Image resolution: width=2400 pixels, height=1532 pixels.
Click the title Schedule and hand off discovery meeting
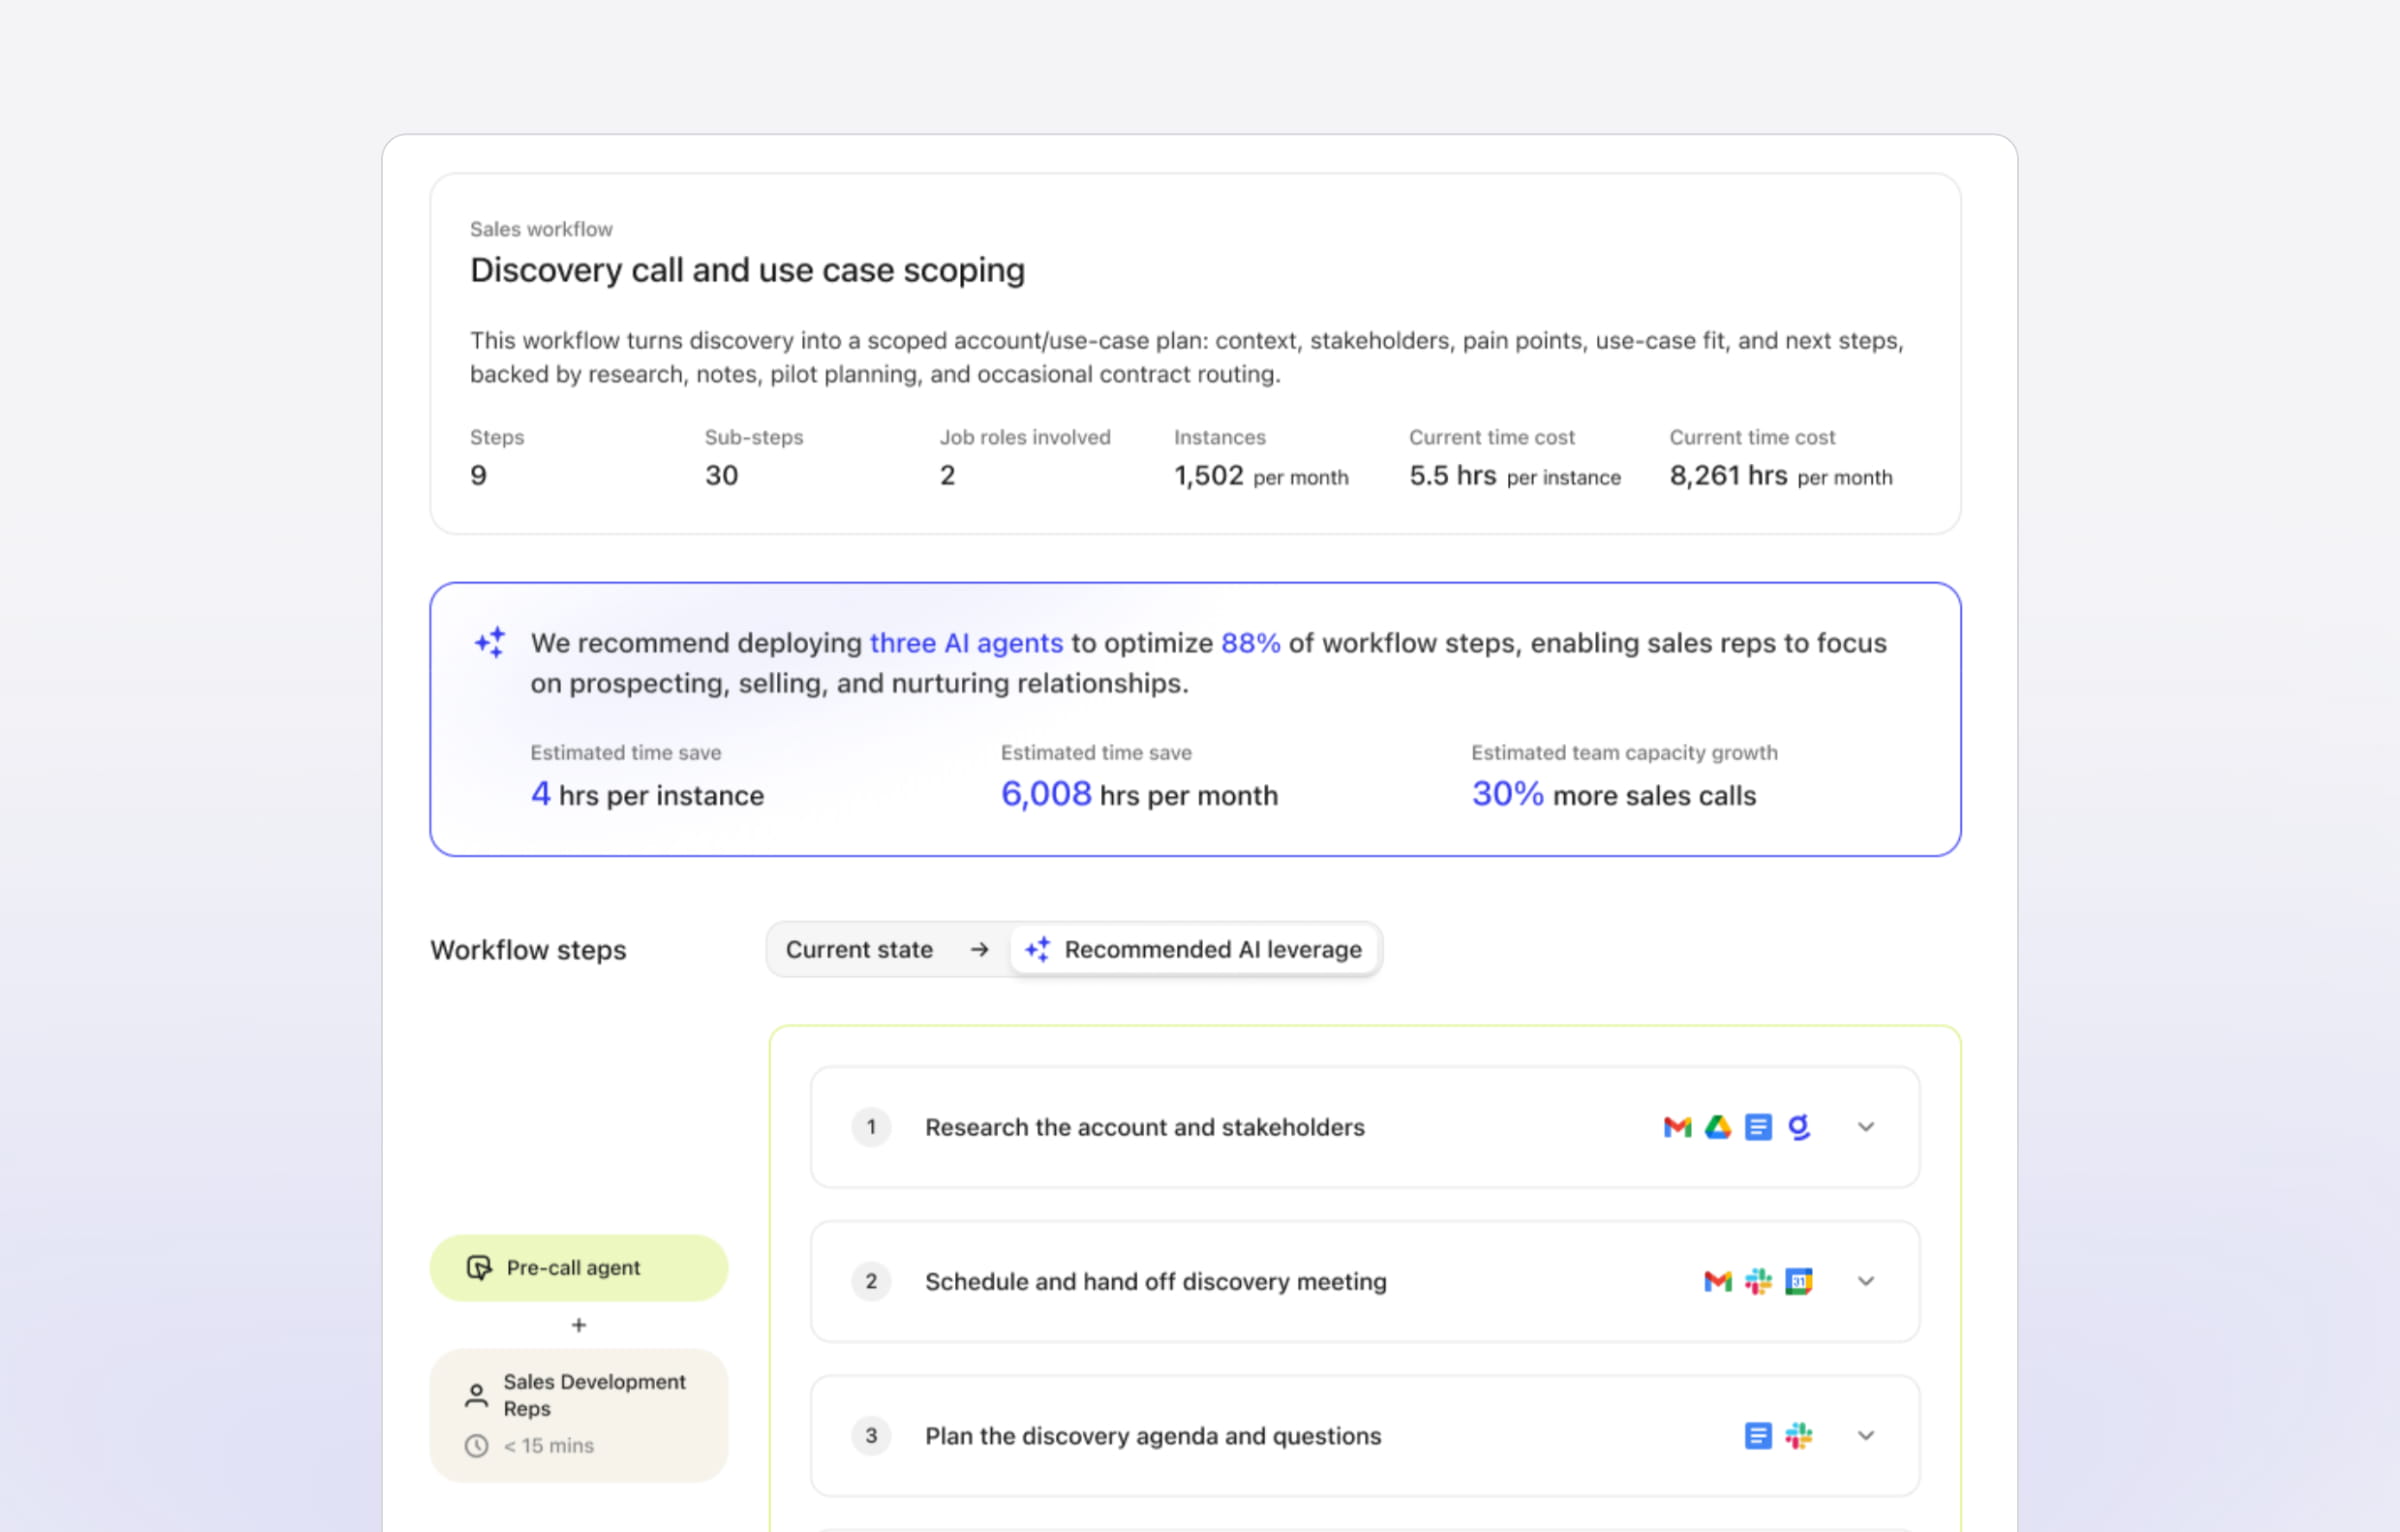pyautogui.click(x=1156, y=1281)
